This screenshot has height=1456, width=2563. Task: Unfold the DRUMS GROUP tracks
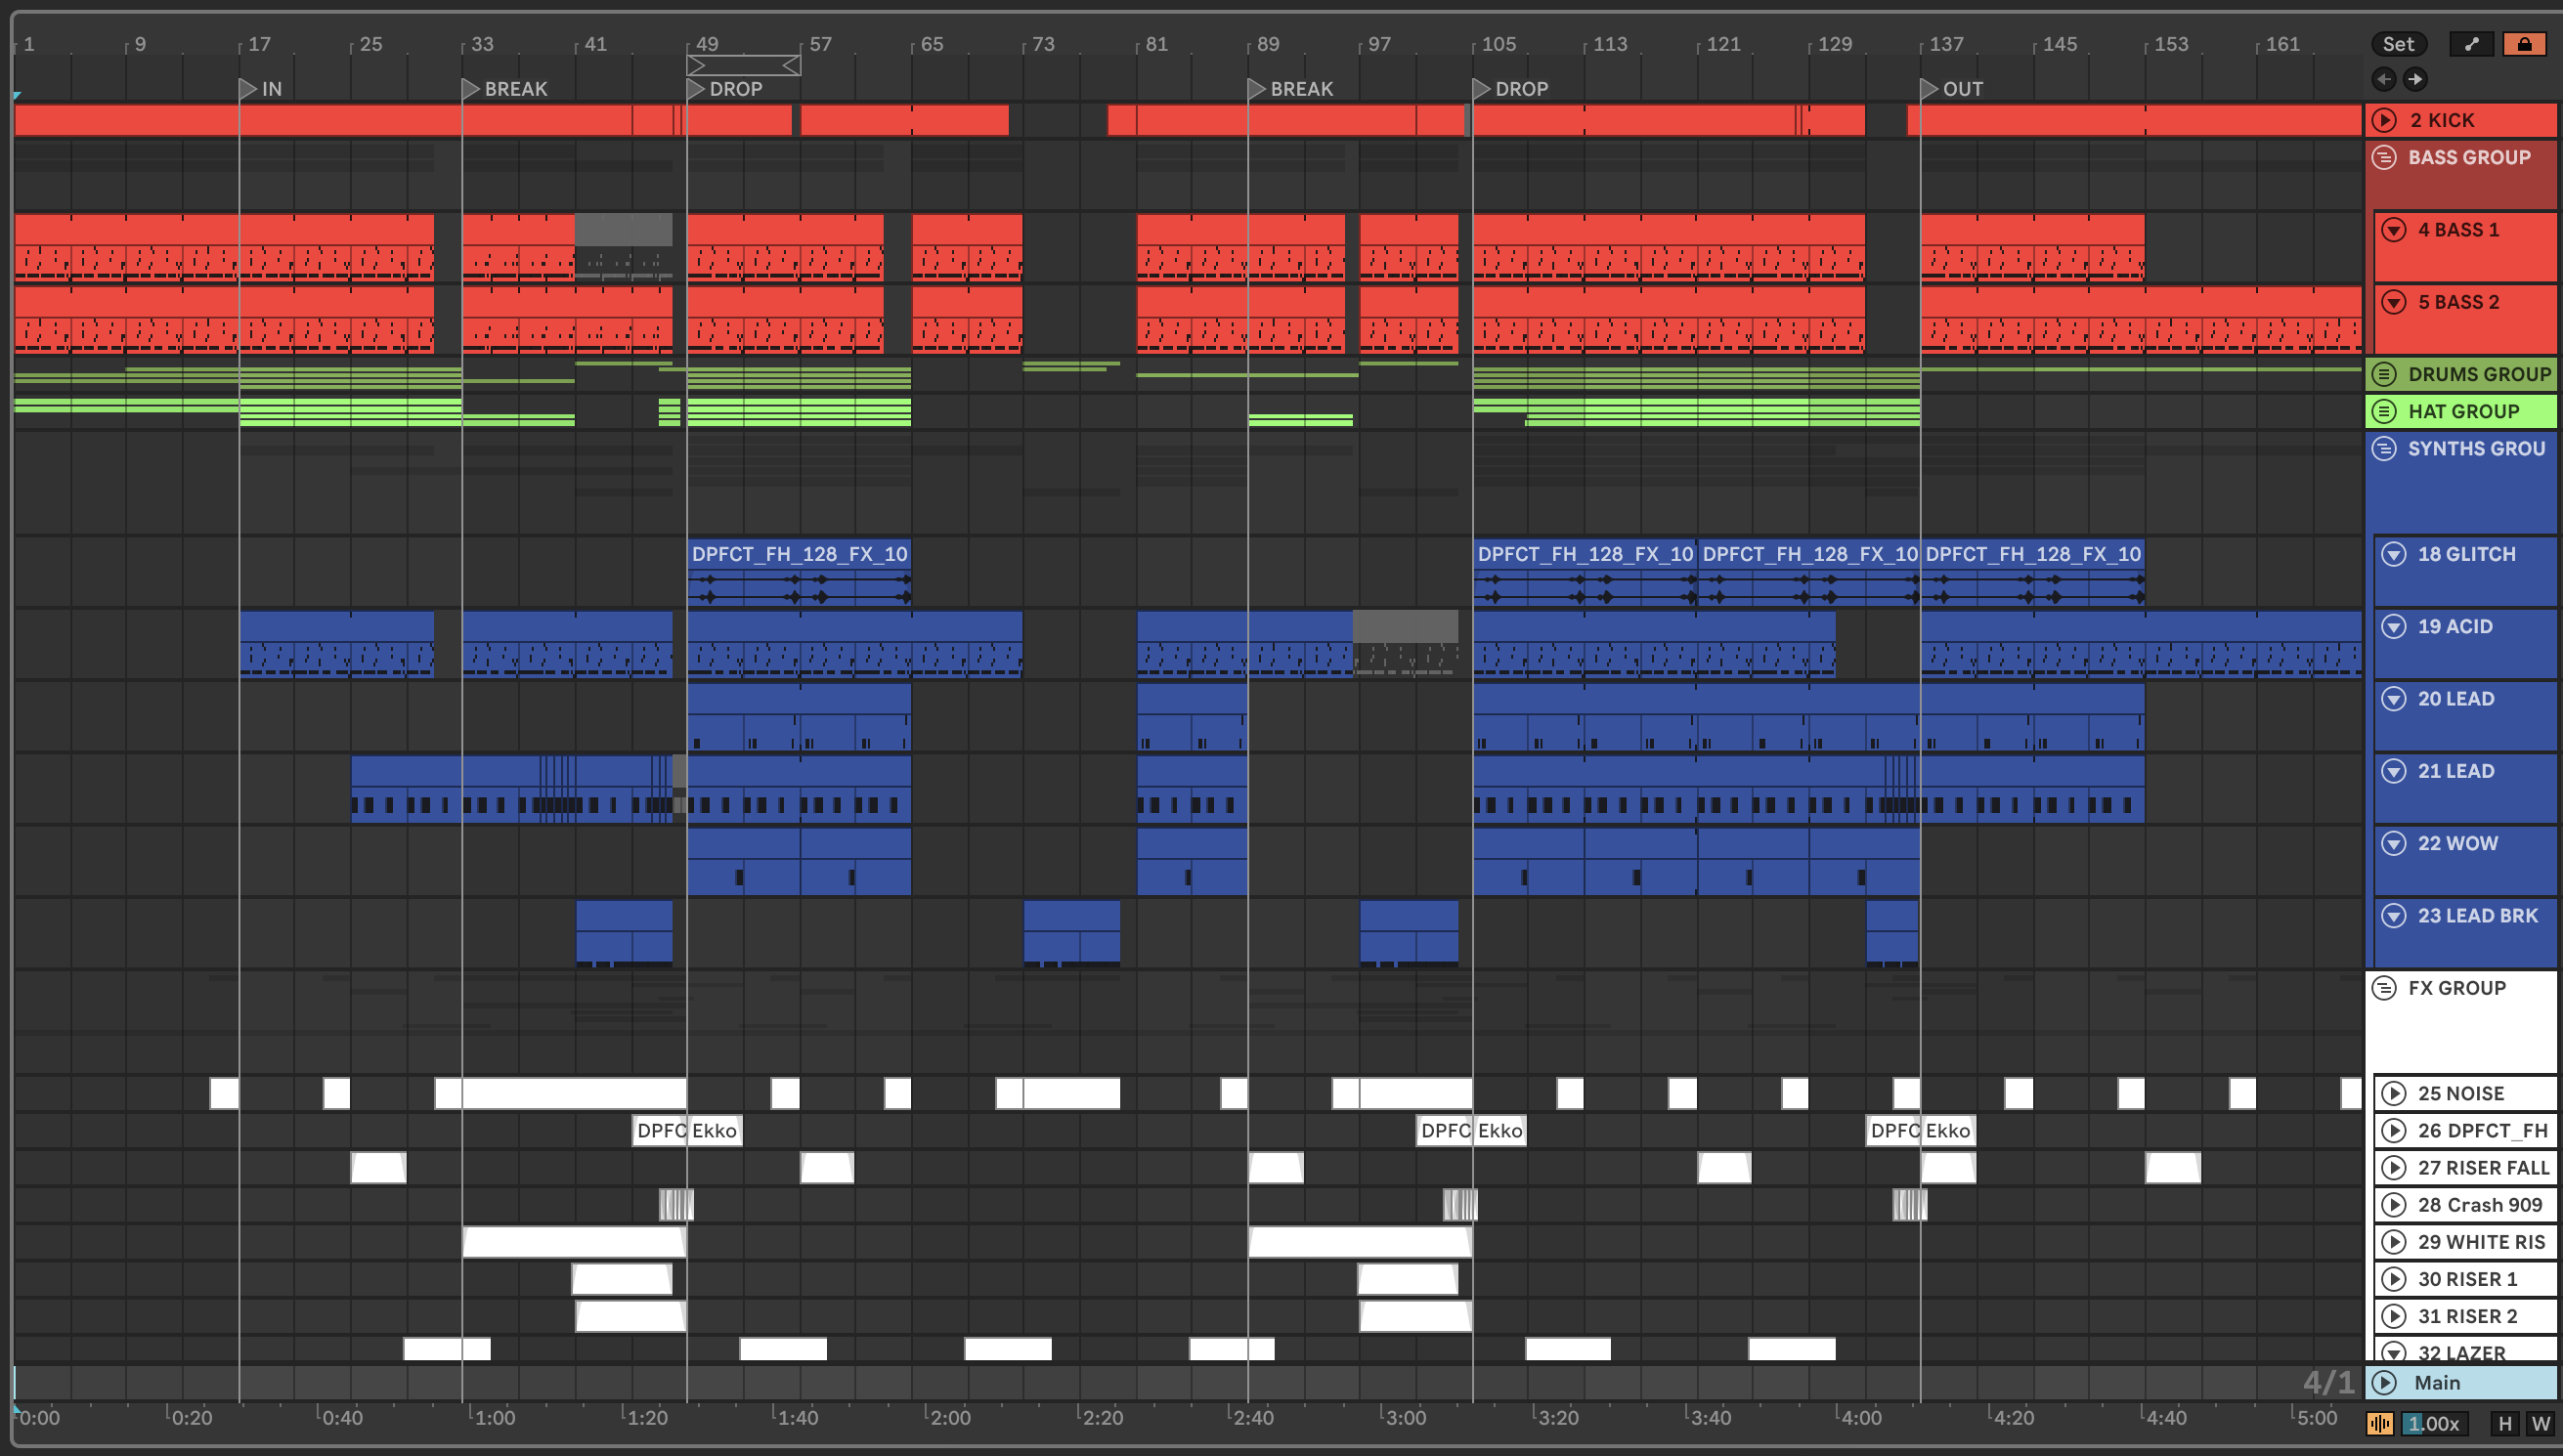2385,374
